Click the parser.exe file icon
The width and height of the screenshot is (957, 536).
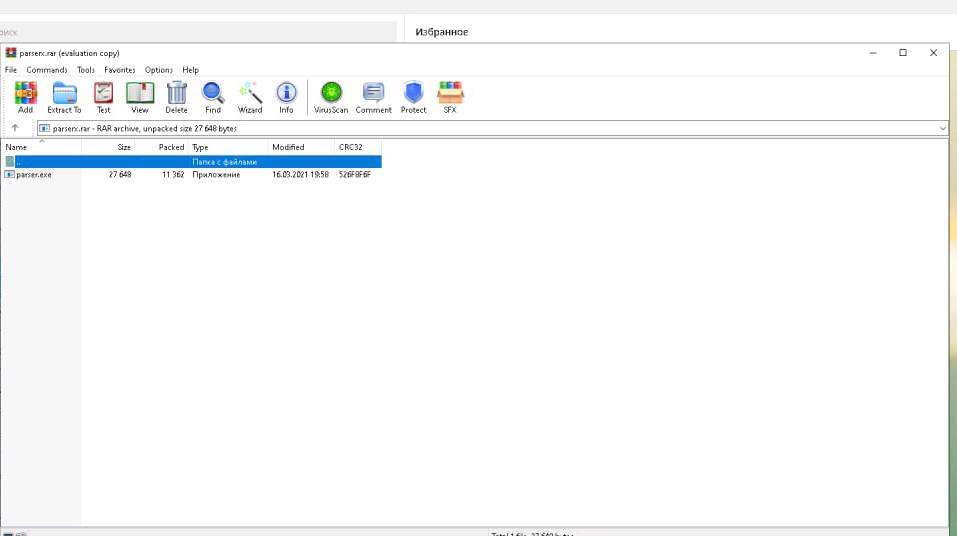click(x=9, y=175)
